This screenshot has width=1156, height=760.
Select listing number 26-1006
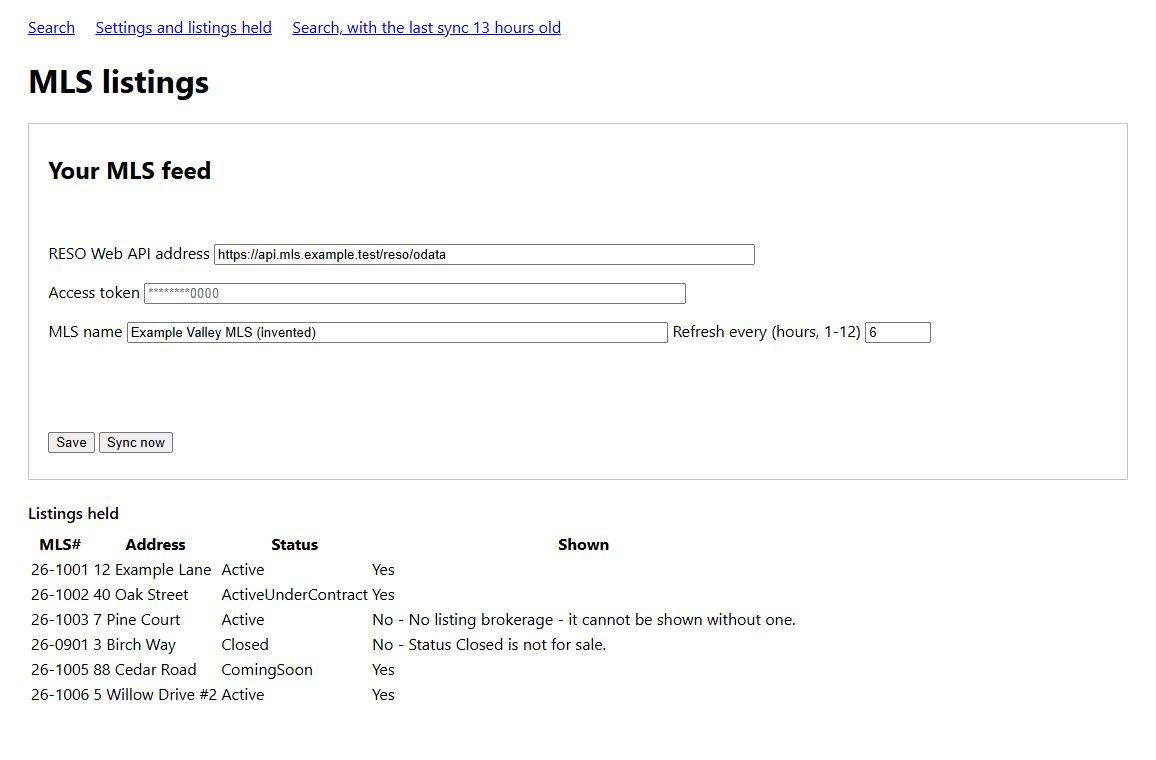(60, 695)
